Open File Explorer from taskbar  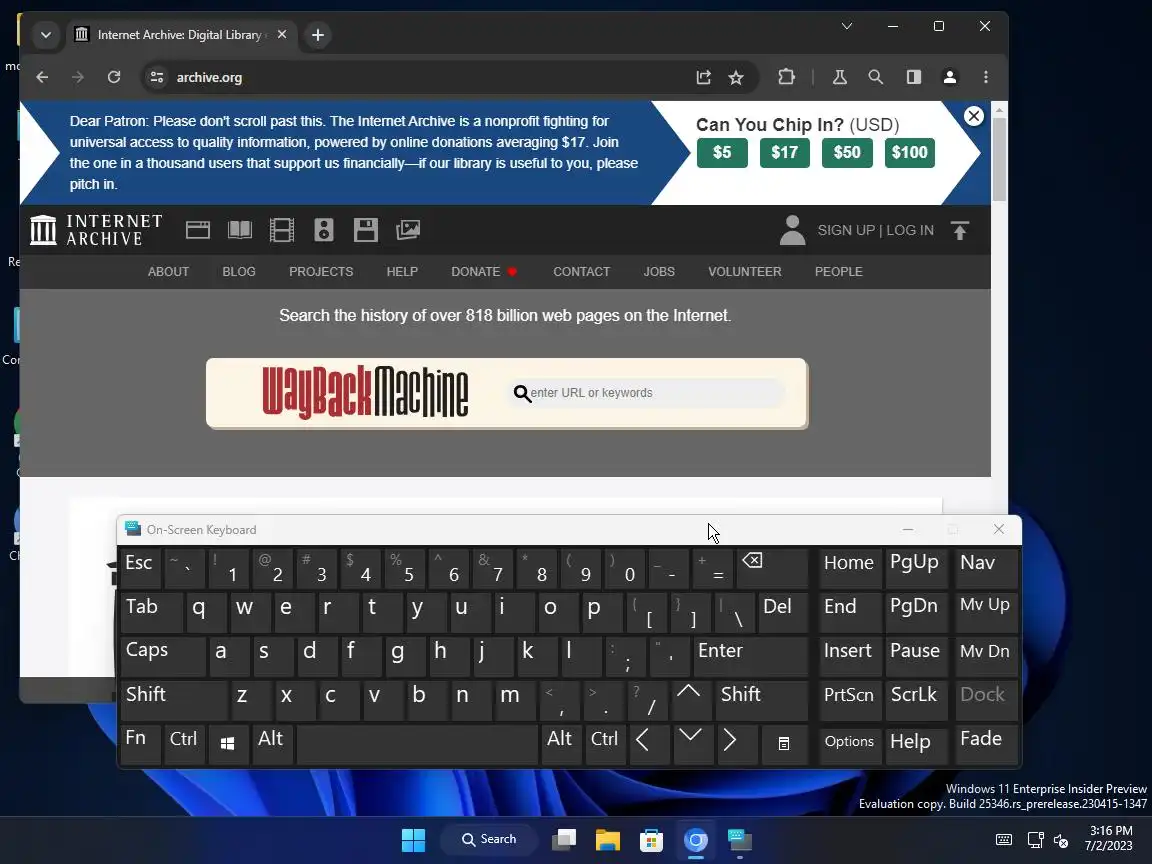coord(608,840)
